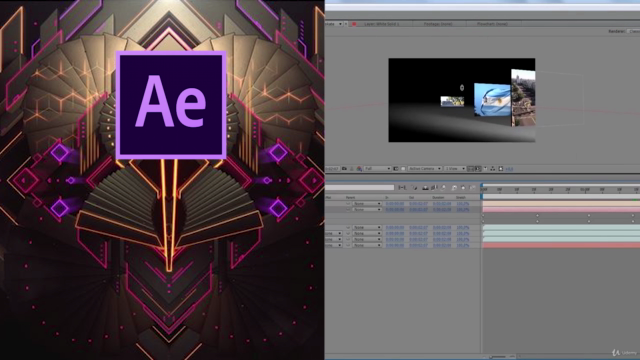Click the city photo layer in viewer
Viewport: 640px width, 360px height.
point(523,98)
